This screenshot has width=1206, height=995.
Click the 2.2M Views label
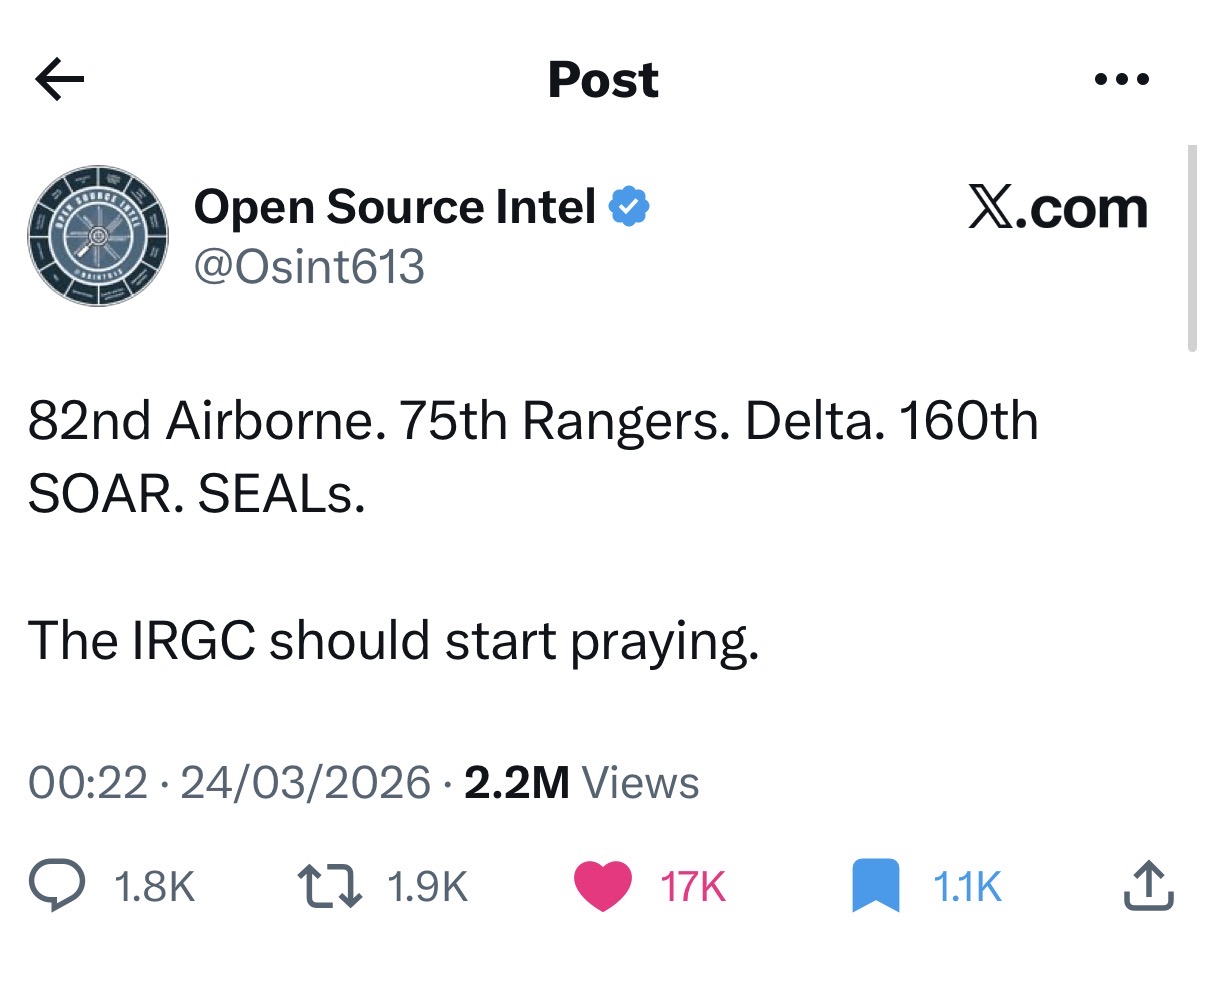point(582,782)
